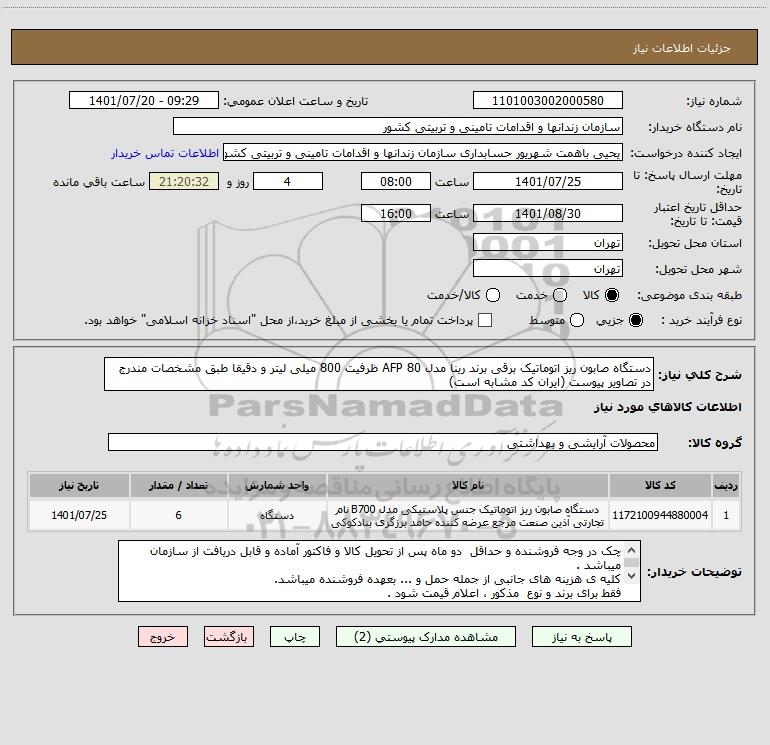Click the چاپ print button

point(295,637)
